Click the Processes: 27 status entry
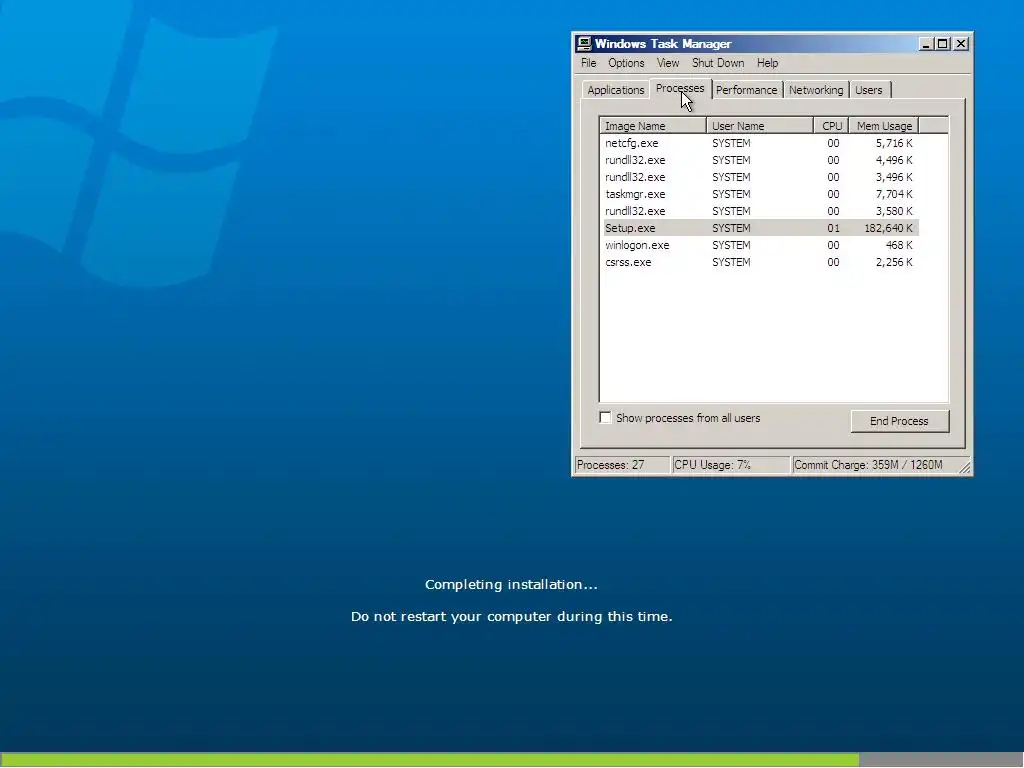 pos(622,465)
